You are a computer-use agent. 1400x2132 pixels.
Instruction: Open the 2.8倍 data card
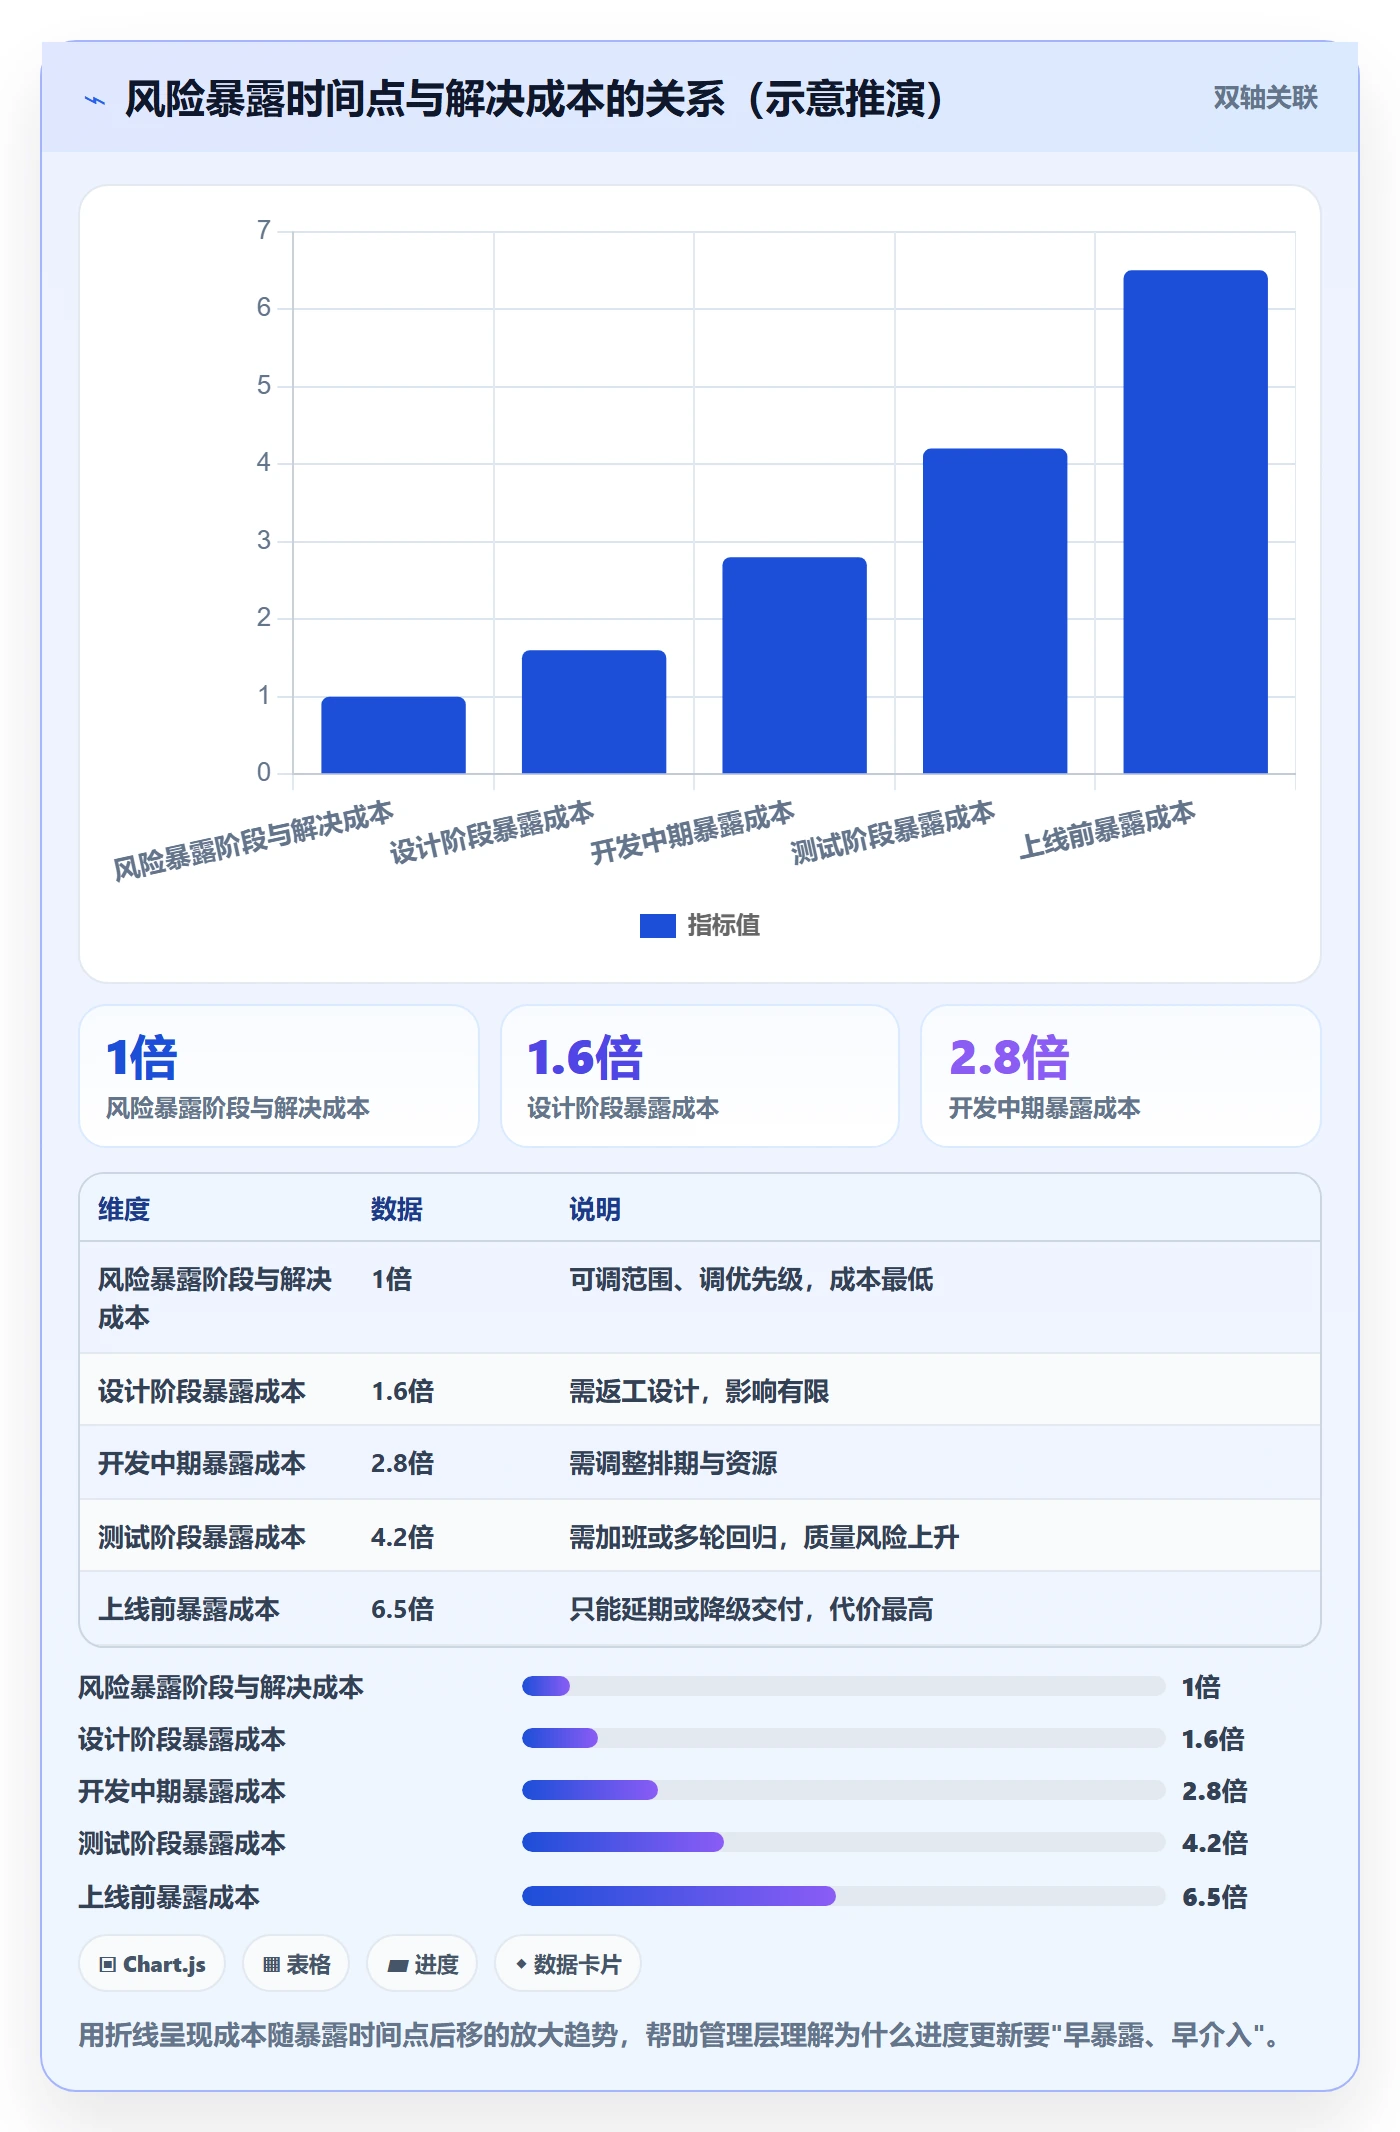pyautogui.click(x=1121, y=1076)
